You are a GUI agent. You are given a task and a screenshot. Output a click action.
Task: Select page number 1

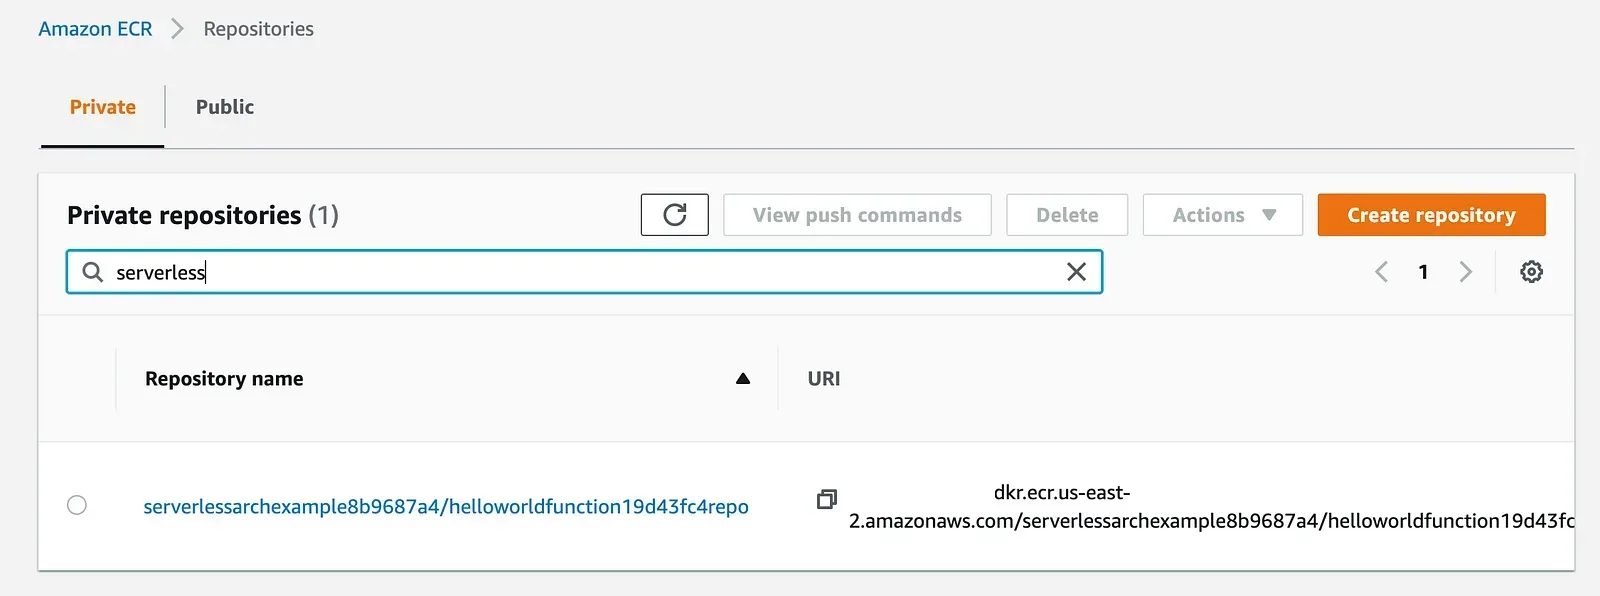1423,272
